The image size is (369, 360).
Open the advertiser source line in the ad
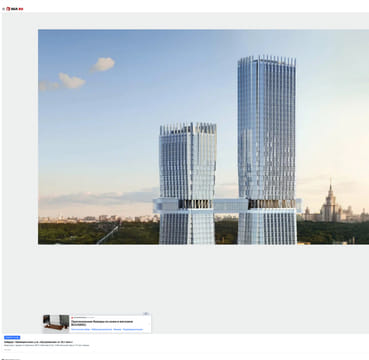(x=84, y=317)
